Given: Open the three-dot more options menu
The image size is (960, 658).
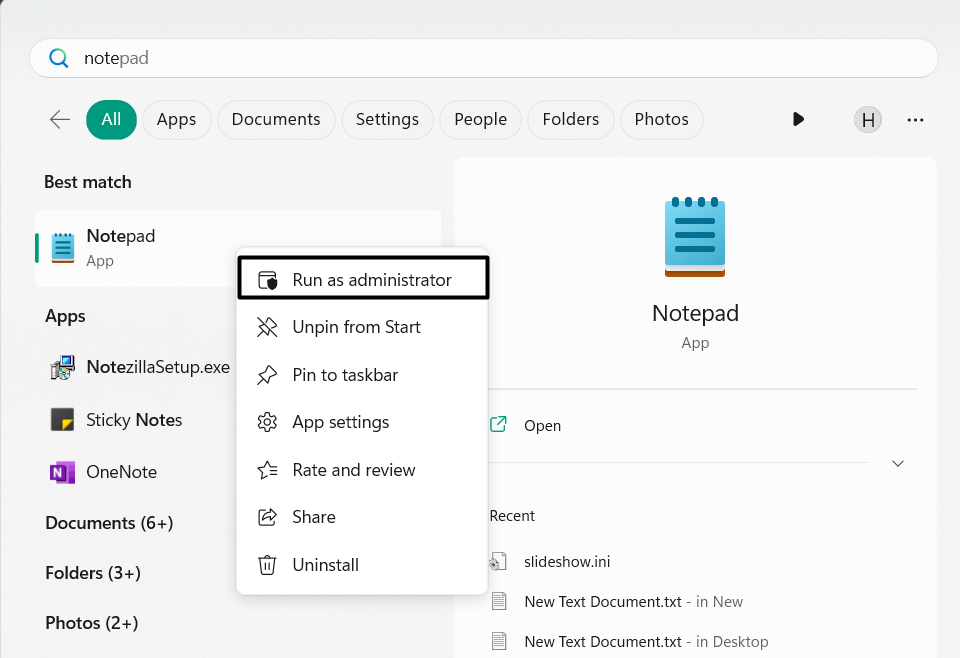Looking at the screenshot, I should click(x=915, y=120).
